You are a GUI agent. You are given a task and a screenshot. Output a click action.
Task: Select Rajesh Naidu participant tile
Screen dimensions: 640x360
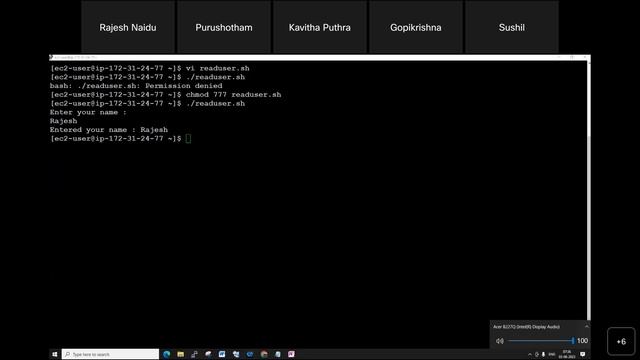[x=128, y=27]
